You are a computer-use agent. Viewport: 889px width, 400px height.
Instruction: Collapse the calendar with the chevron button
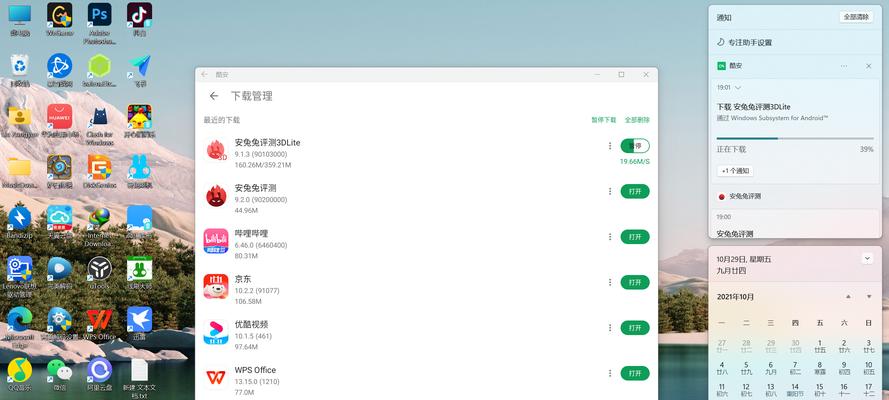867,258
